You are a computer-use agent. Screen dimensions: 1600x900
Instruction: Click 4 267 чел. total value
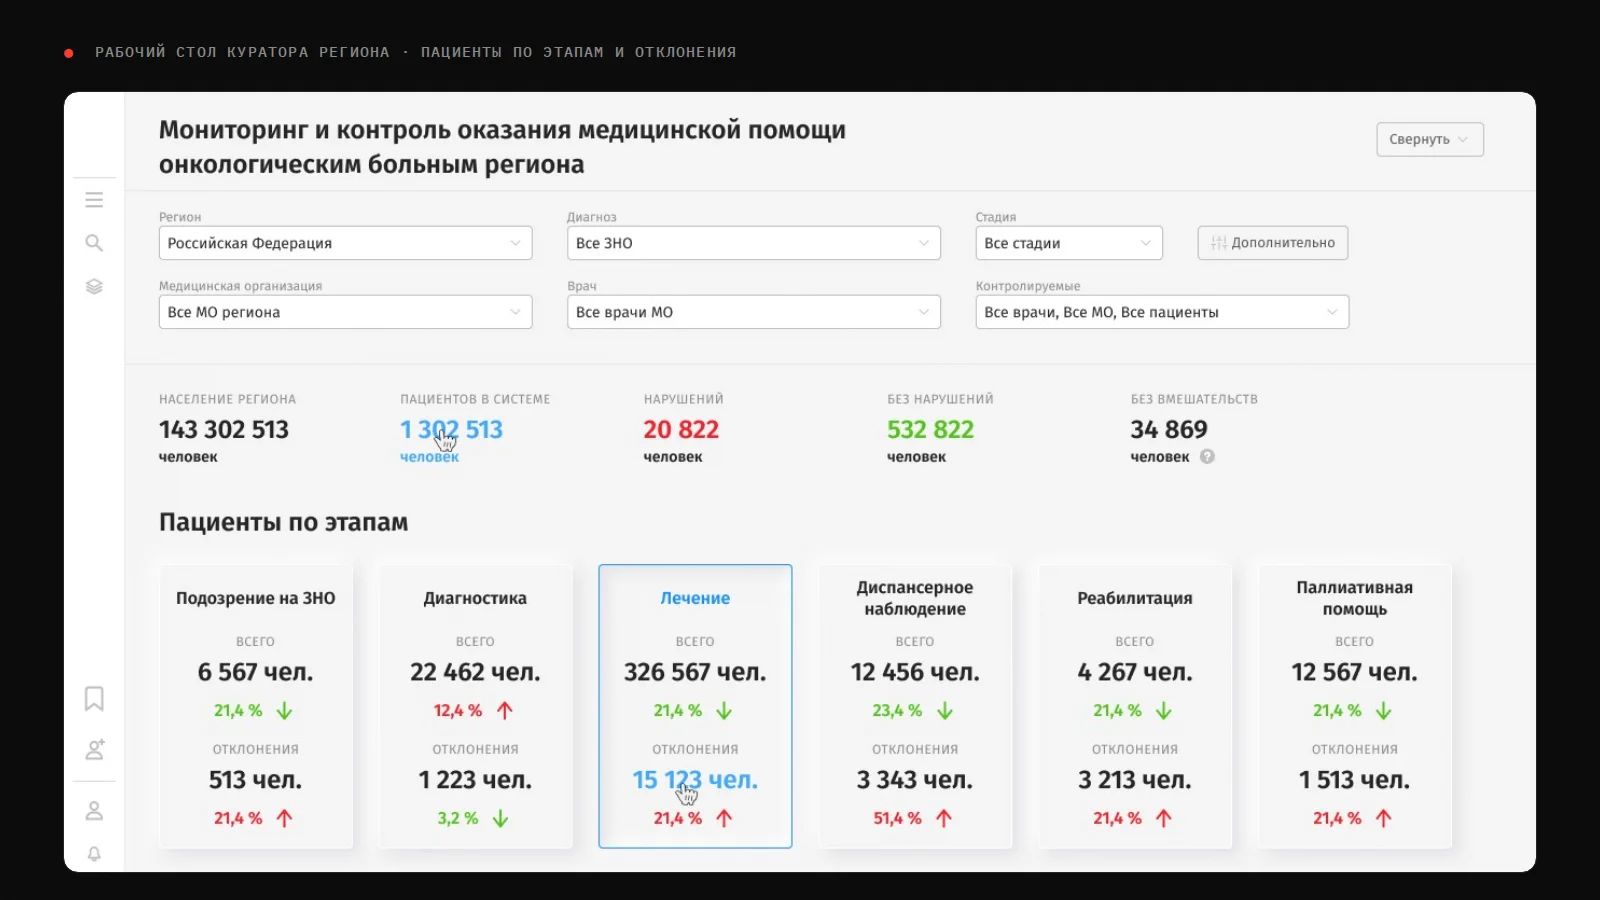[x=1135, y=672]
